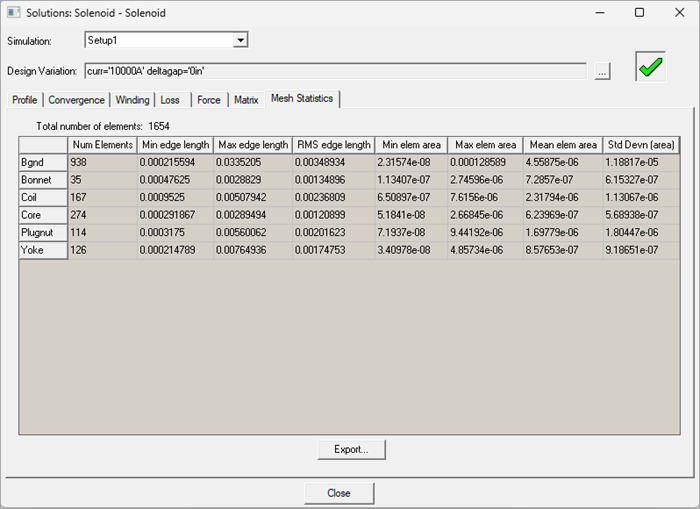Select the Force tab
The image size is (700, 509).
click(x=209, y=100)
